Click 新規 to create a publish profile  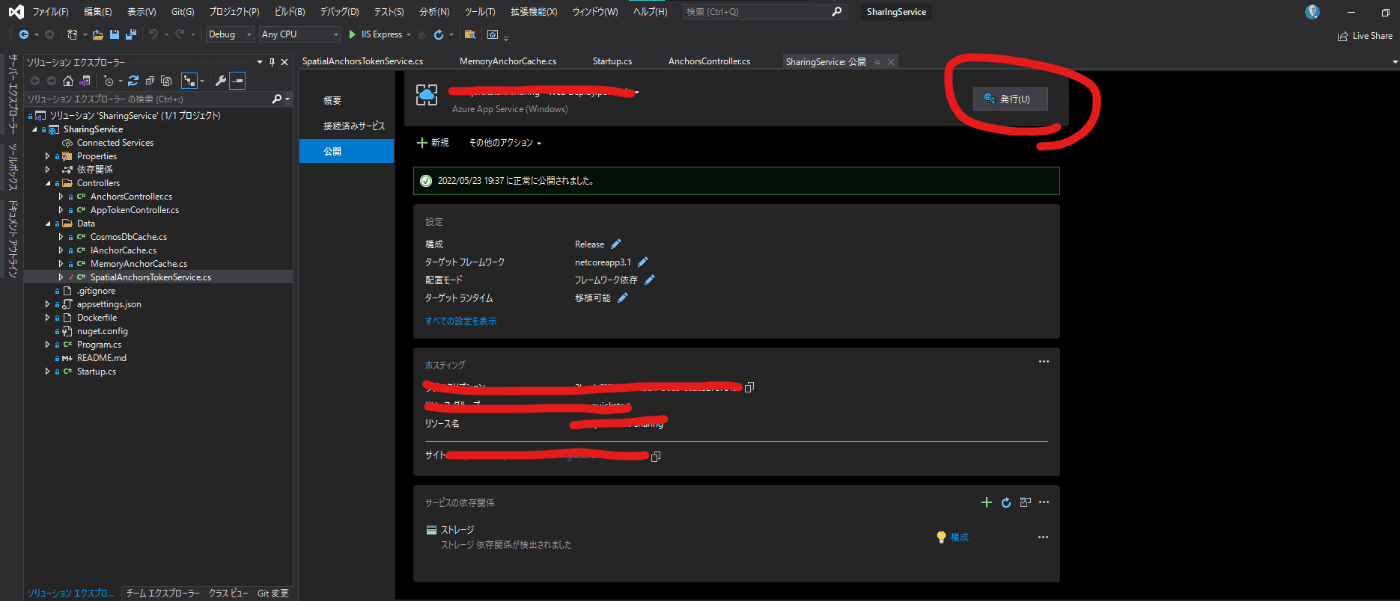(x=433, y=143)
